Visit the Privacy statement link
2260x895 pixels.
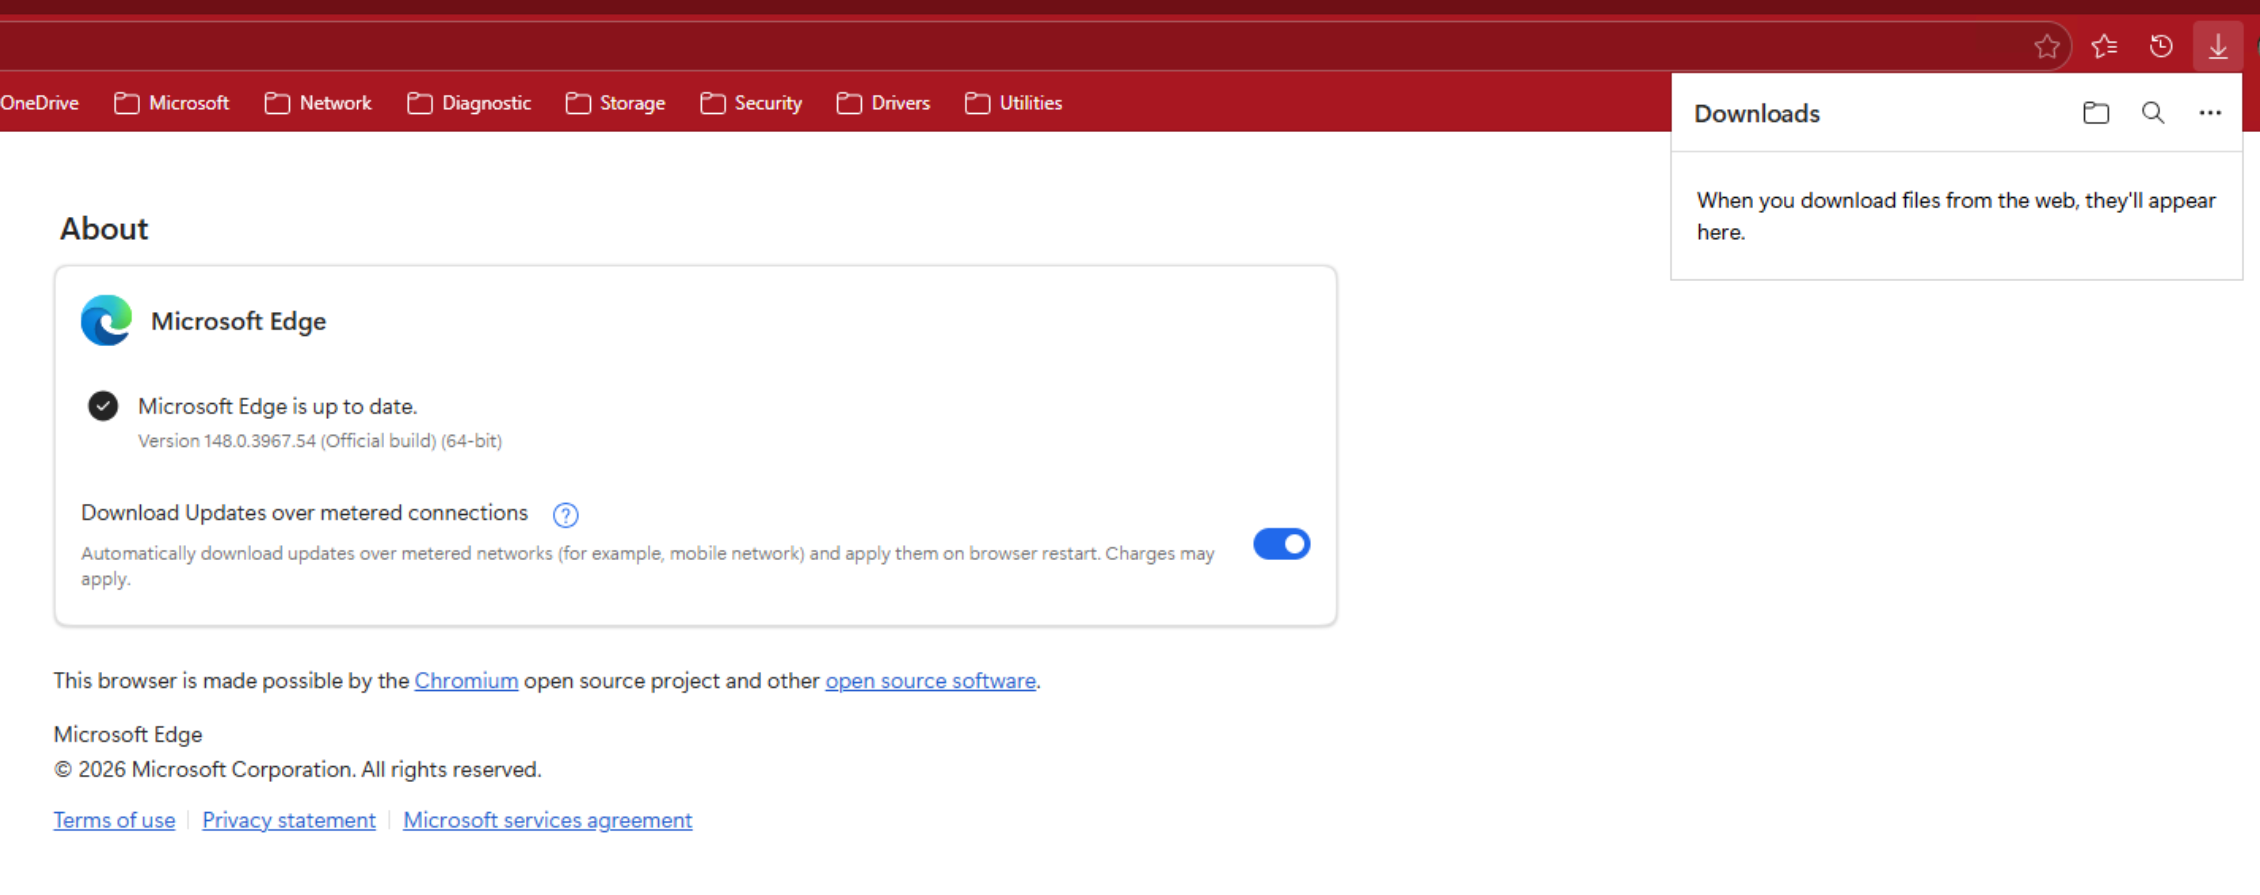[x=289, y=820]
